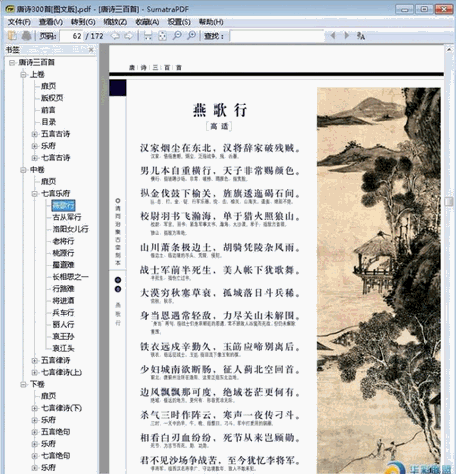Click the 七言古诗 bookmark label
This screenshot has width=456, height=474.
[x=55, y=158]
